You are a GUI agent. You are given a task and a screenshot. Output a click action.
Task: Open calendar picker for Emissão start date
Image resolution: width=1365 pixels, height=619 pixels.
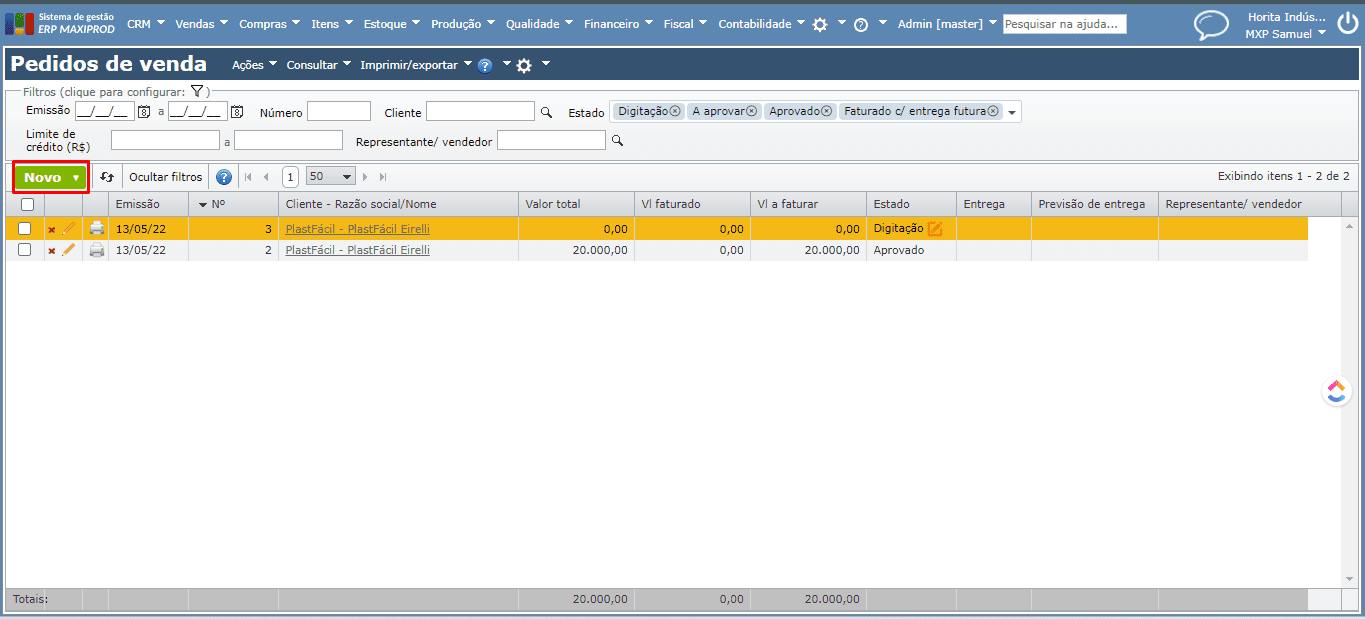(144, 112)
